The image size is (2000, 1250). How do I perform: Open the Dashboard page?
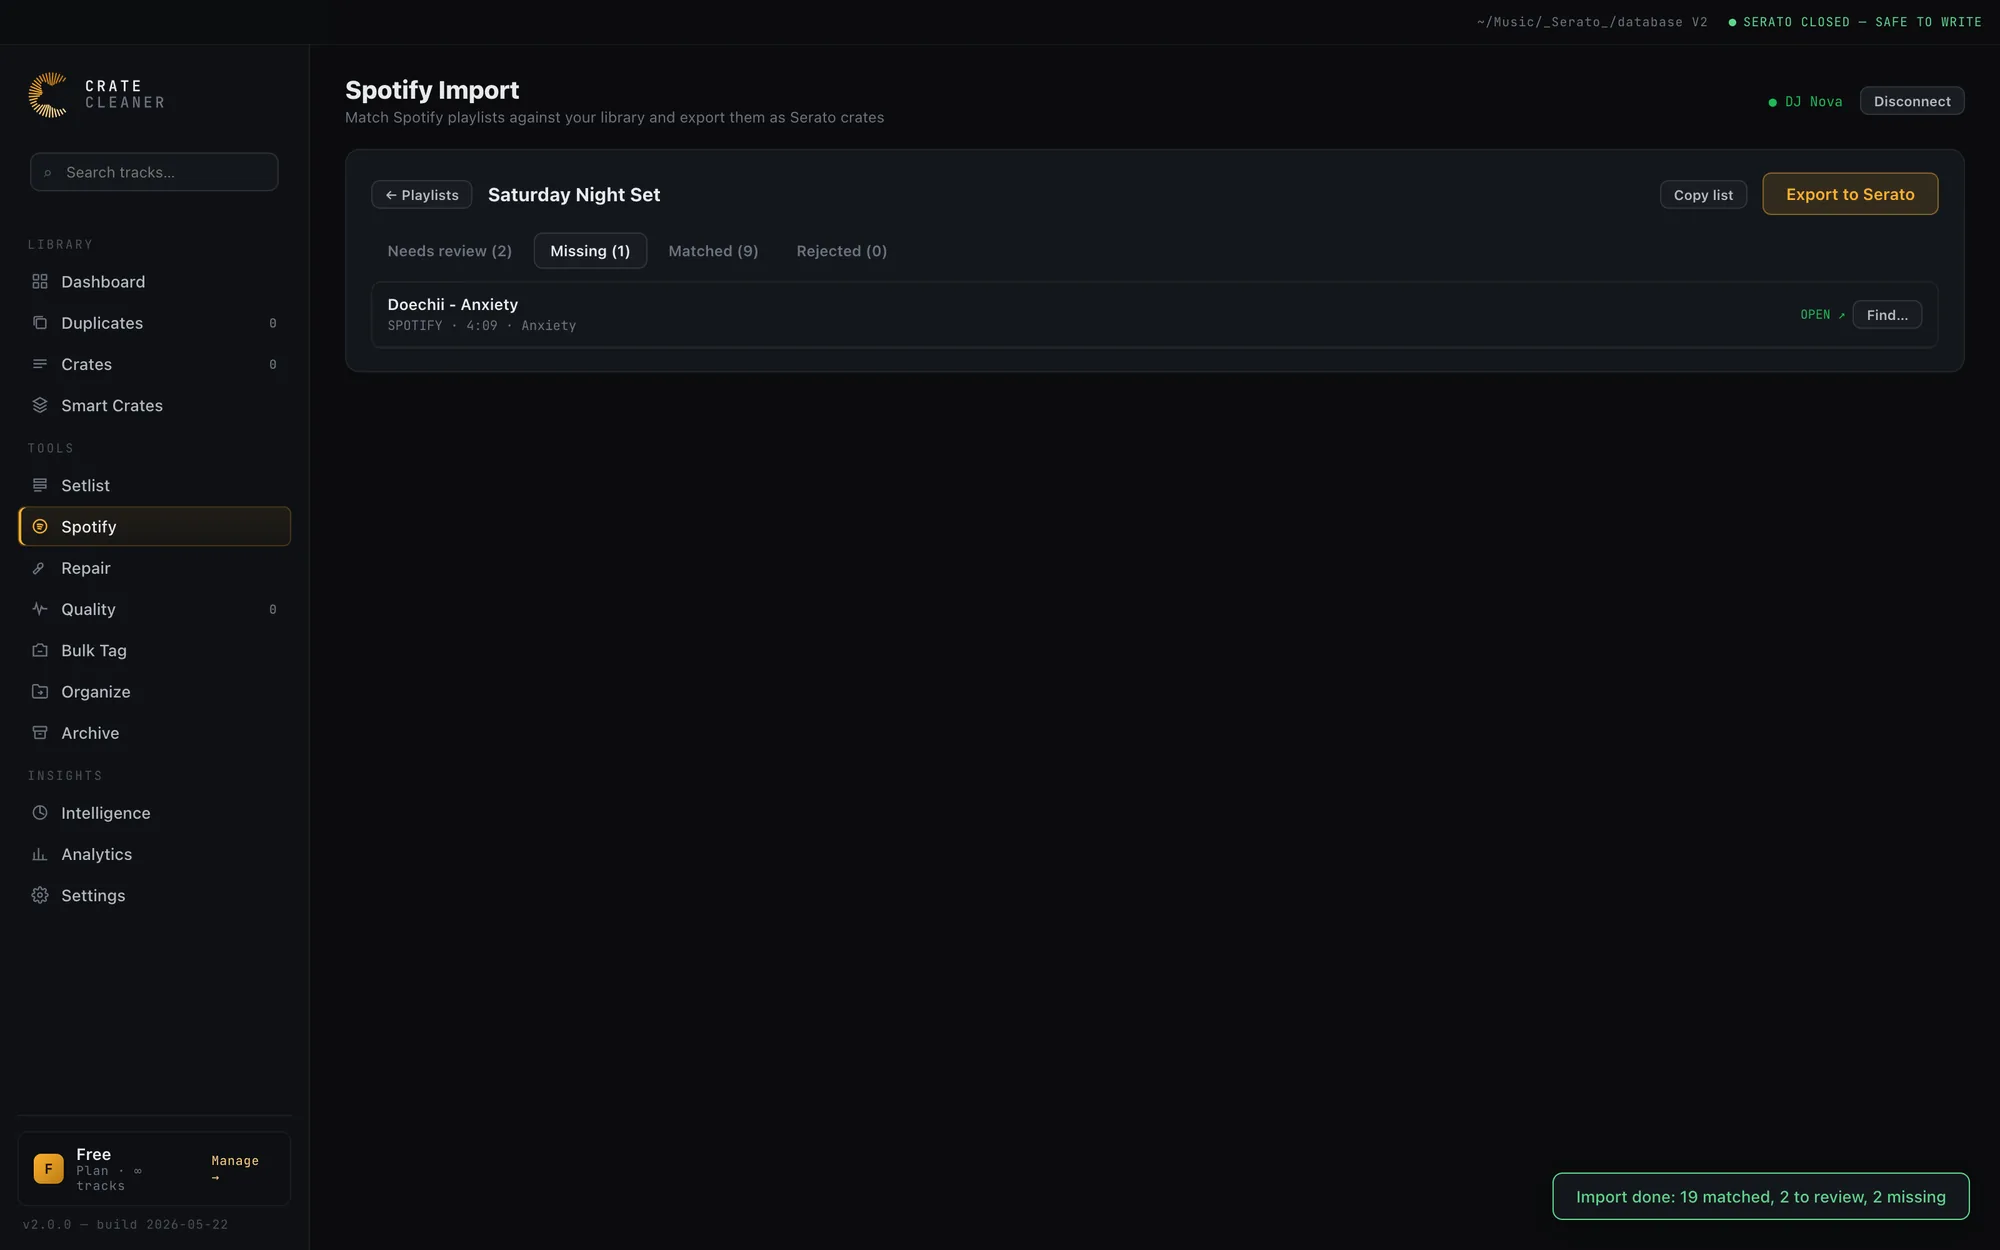coord(155,282)
